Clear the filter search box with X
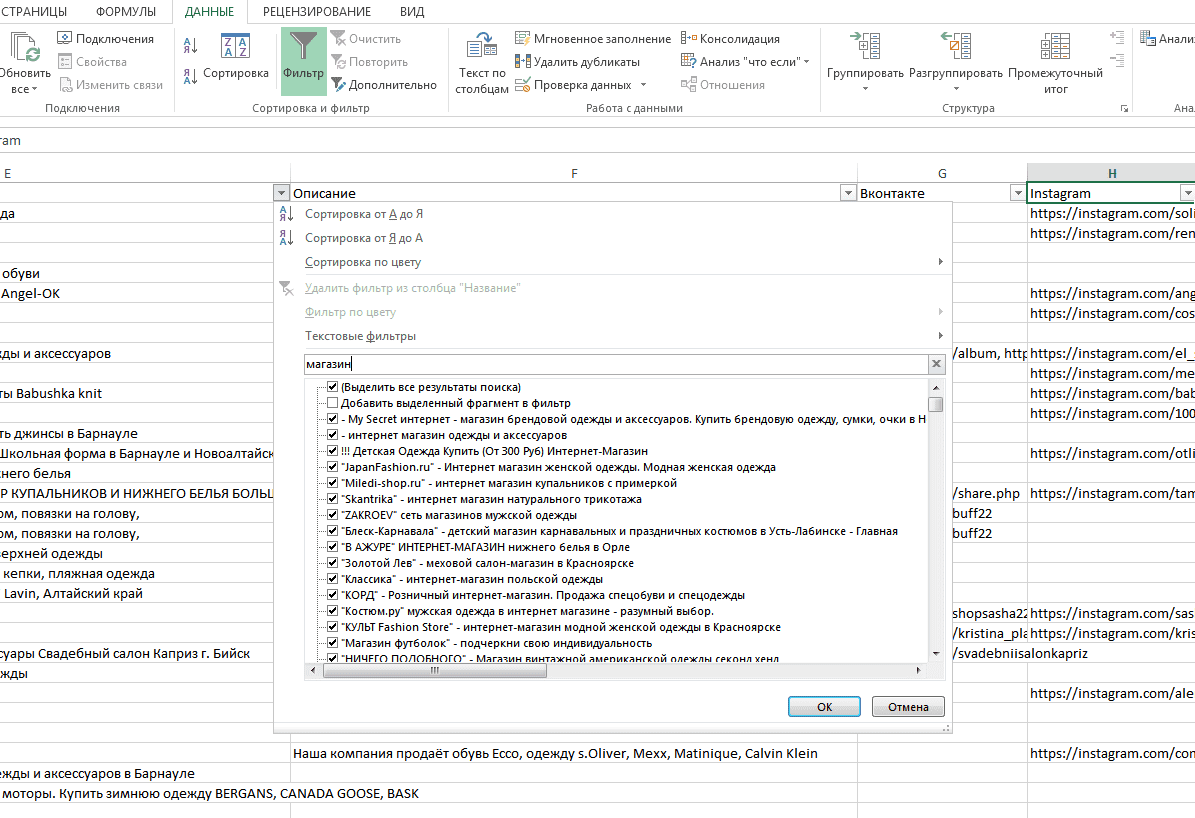Screen dimensions: 1195x818 [x=937, y=364]
